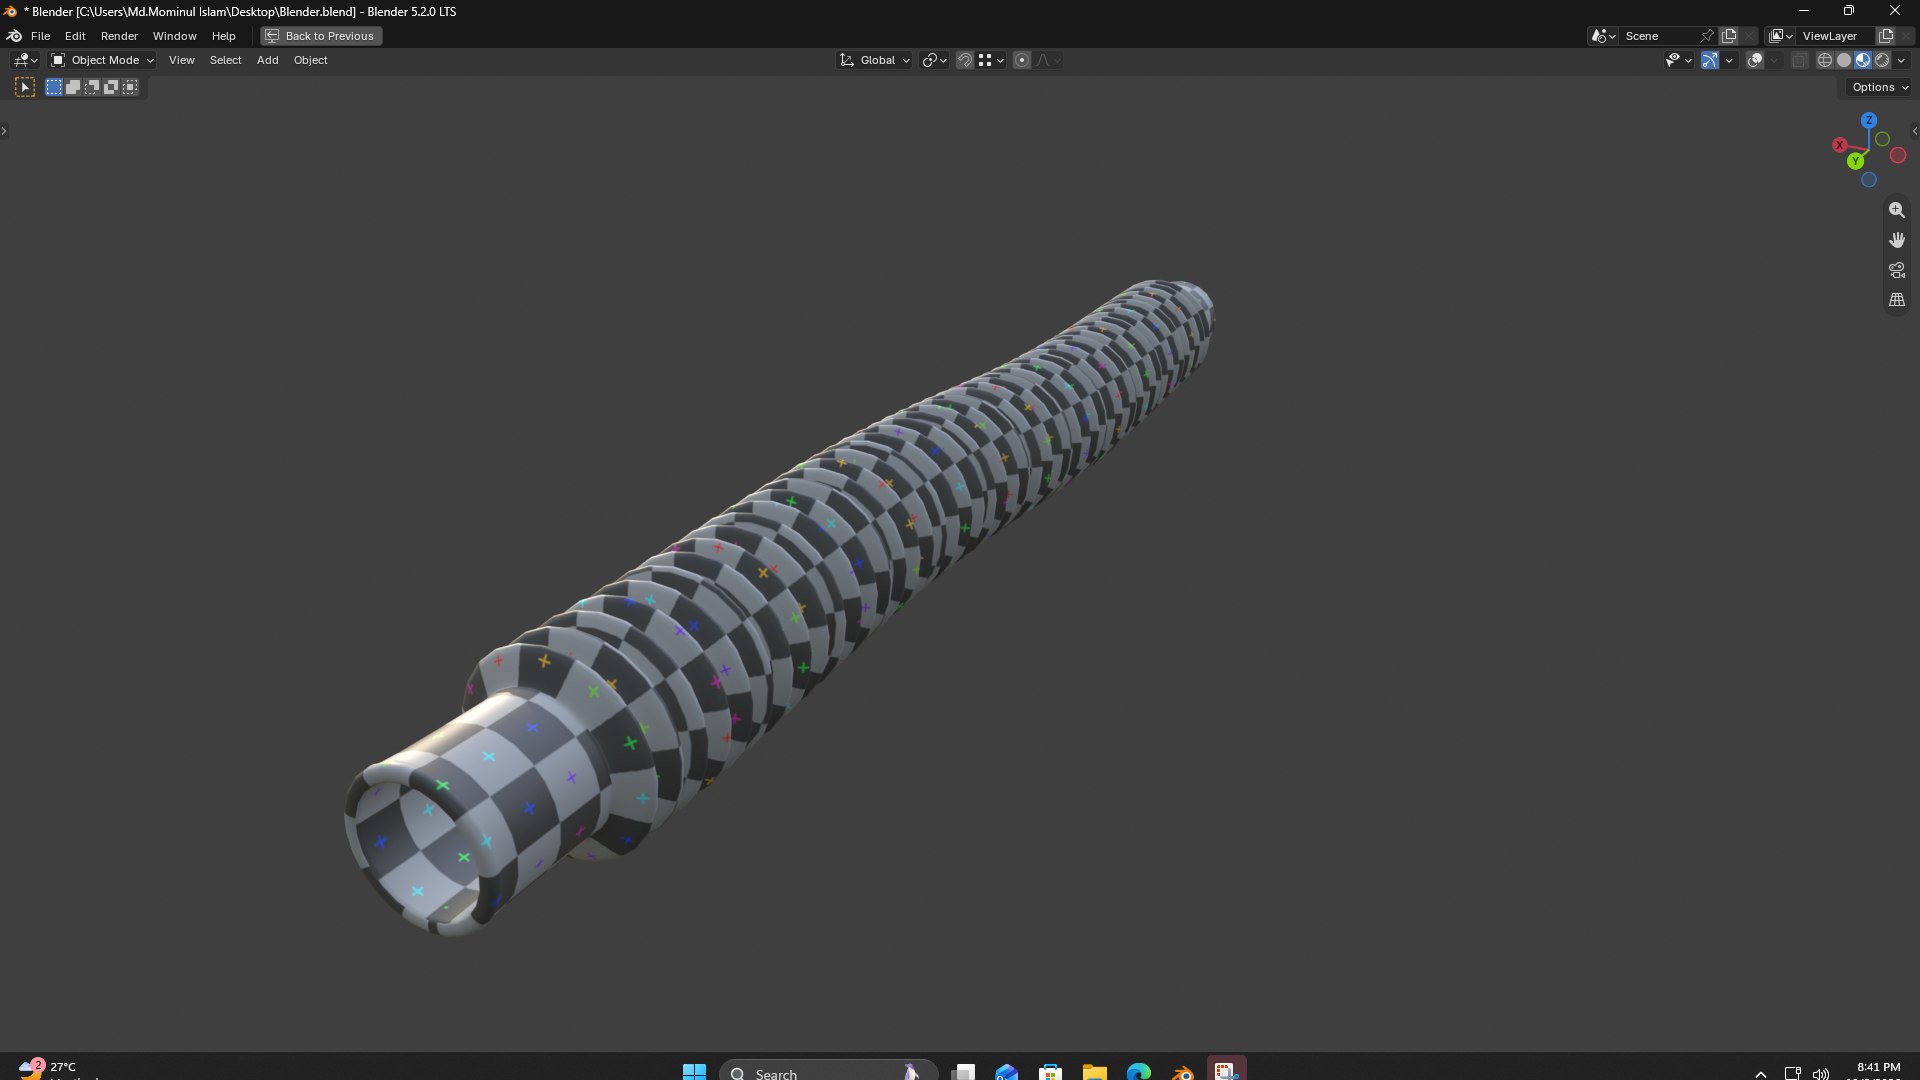The width and height of the screenshot is (1920, 1080).
Task: Expand the left toolbar region arrow
Action: (x=4, y=131)
